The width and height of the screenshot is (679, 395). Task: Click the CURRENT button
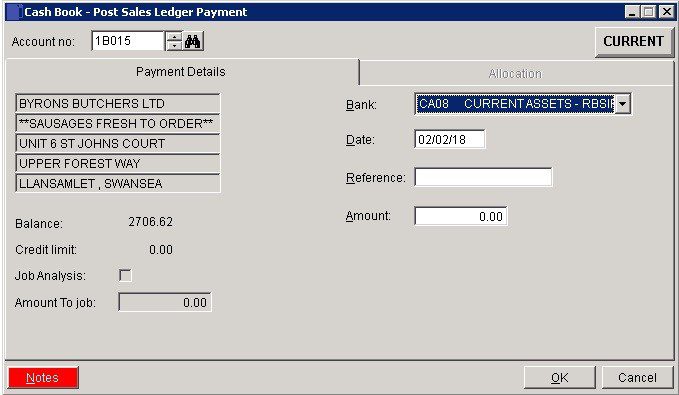coord(634,42)
